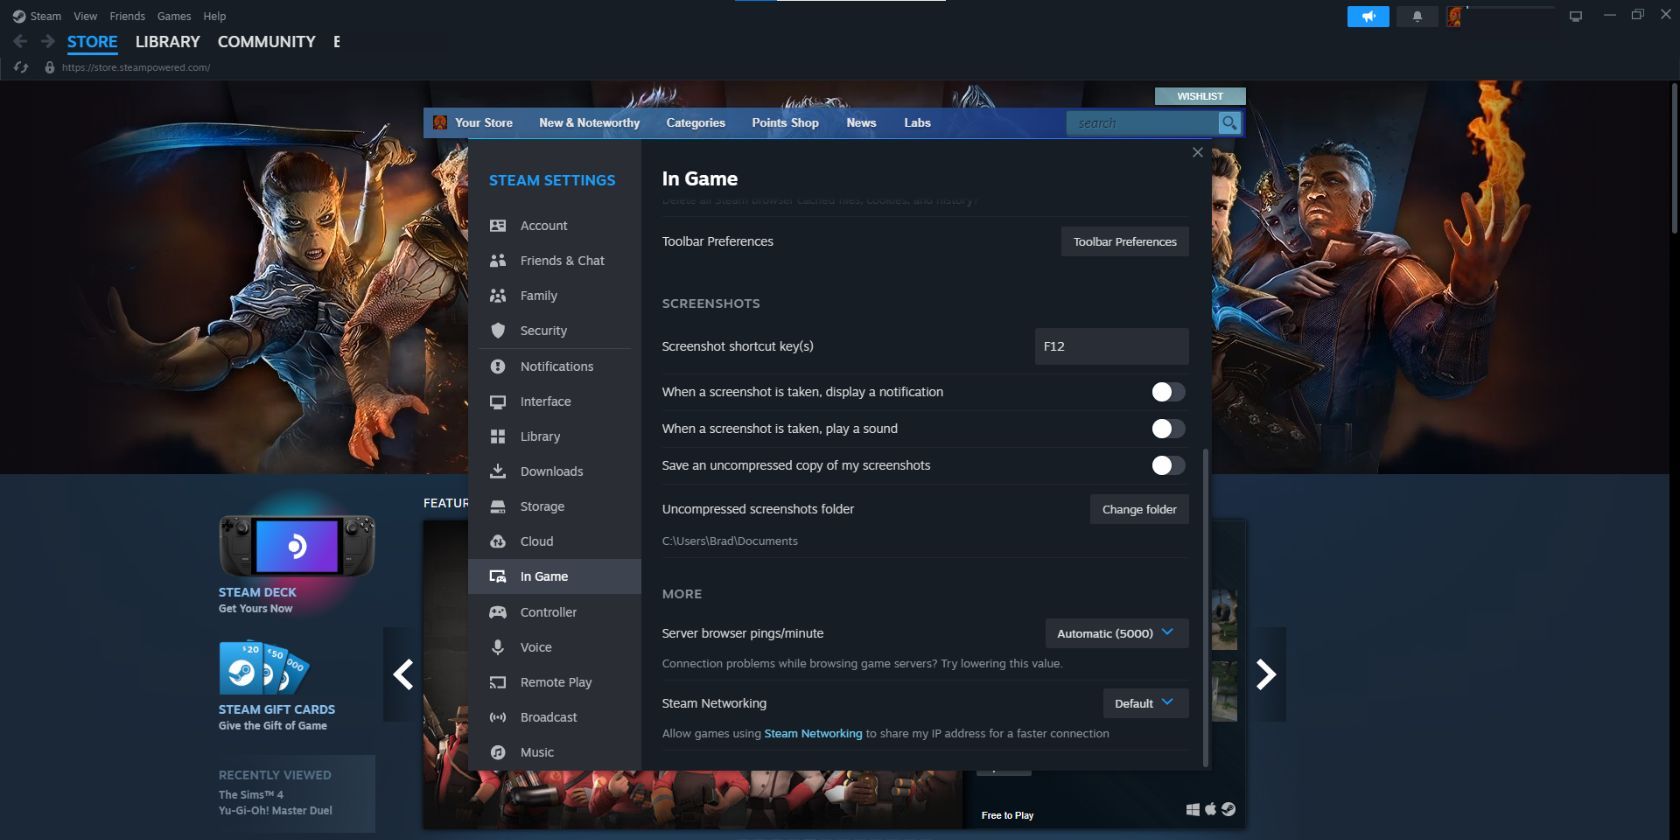Click the screenshot shortcut key field
This screenshot has height=840, width=1680.
1111,346
